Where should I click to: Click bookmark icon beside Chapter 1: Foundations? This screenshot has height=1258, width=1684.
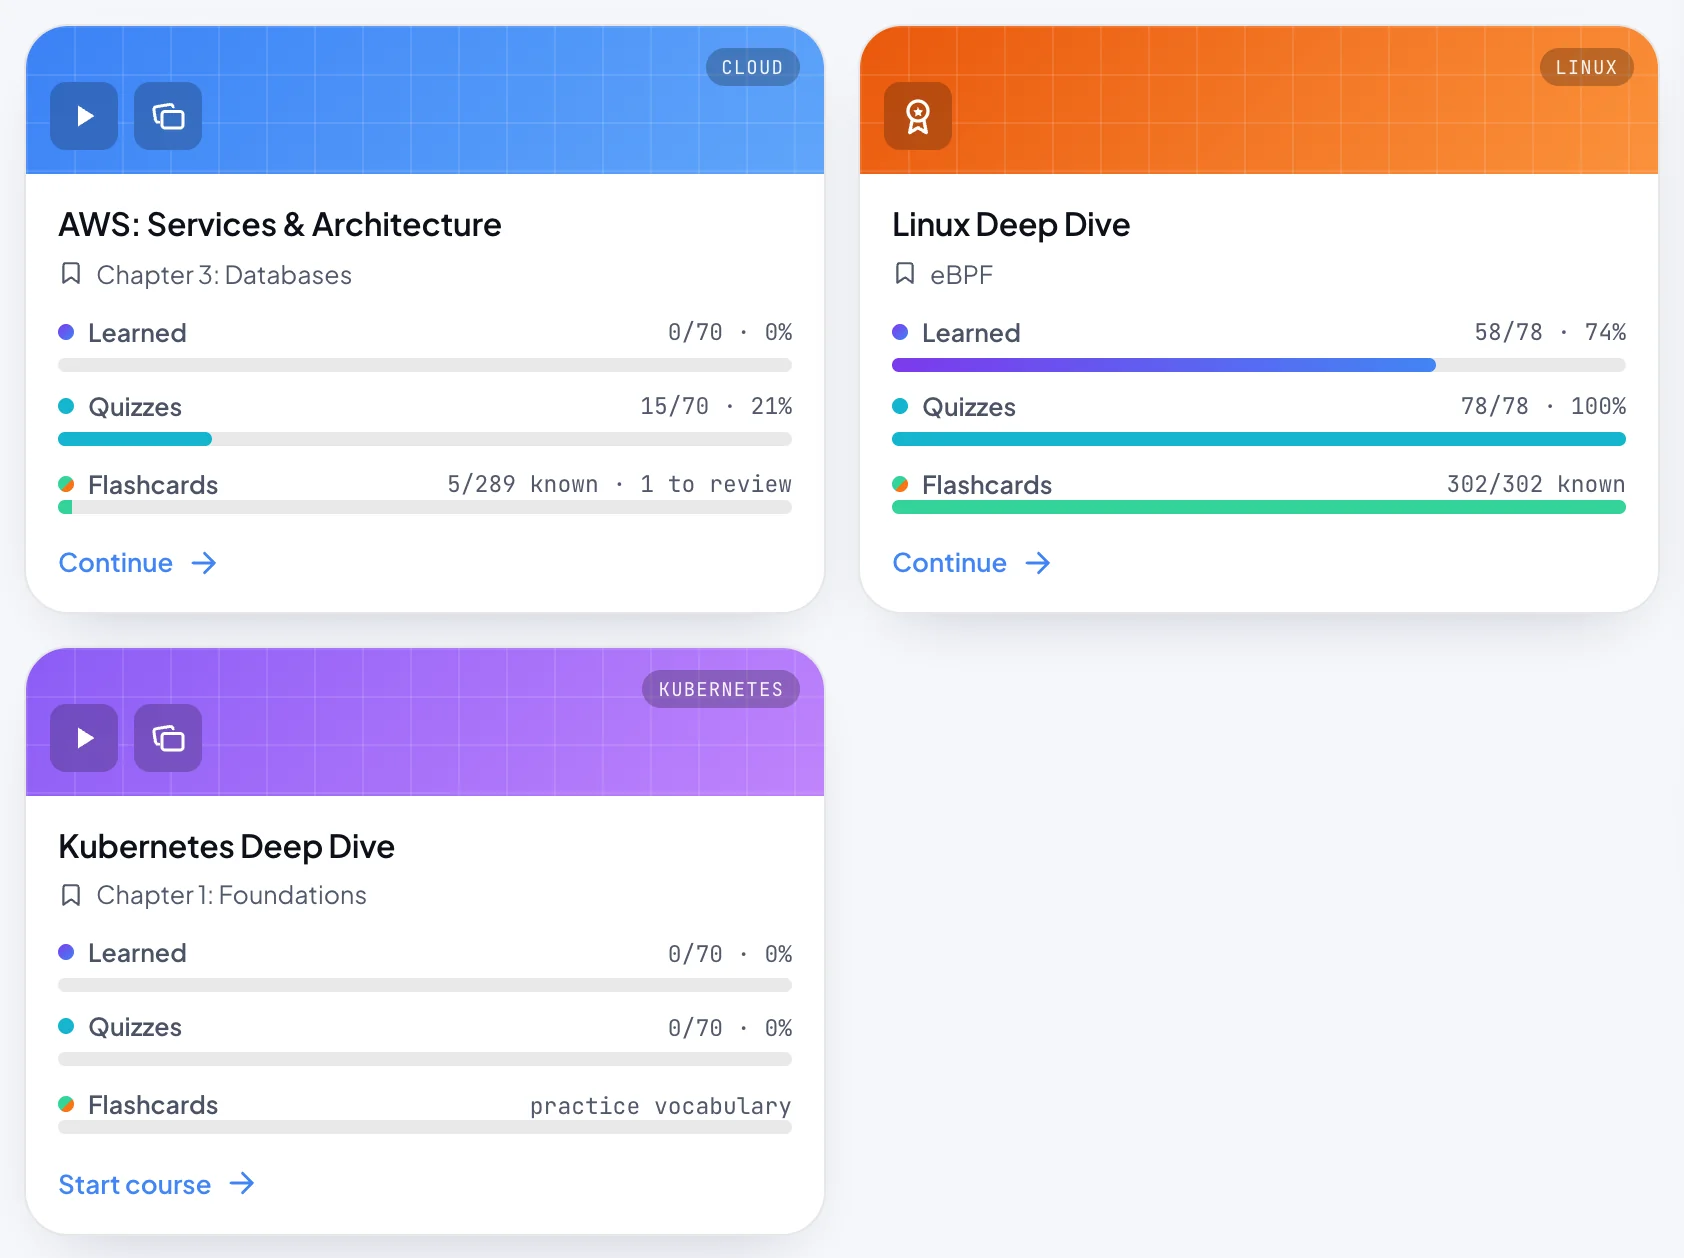click(x=71, y=895)
